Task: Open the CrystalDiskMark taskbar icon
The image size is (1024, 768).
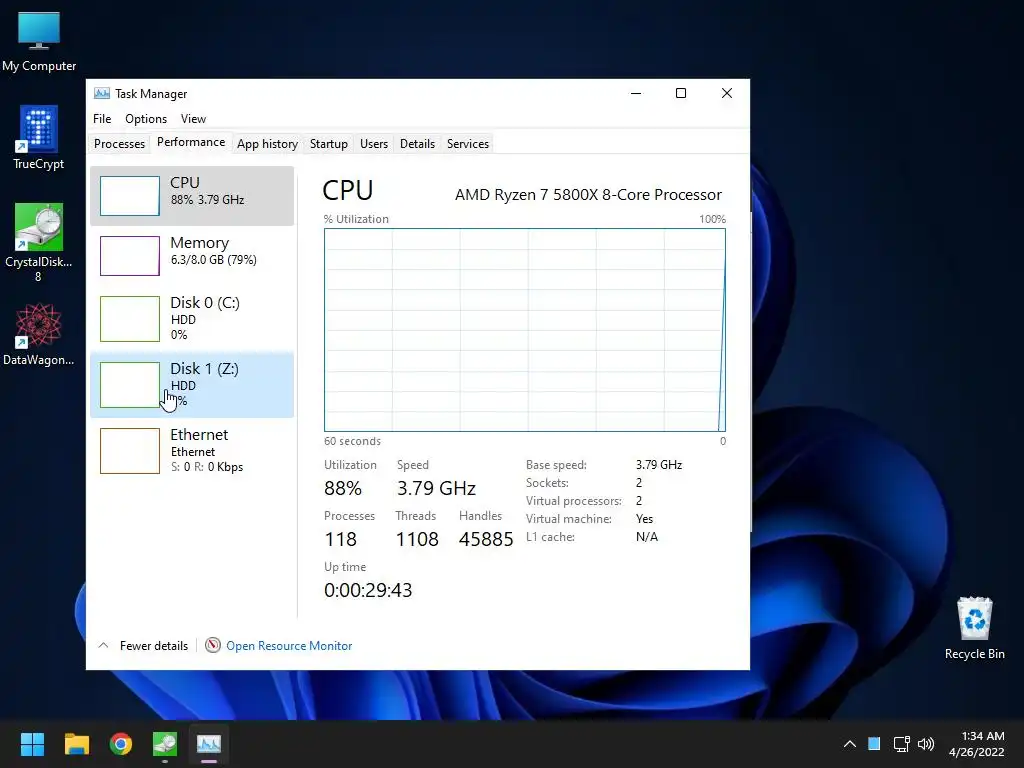Action: point(165,744)
